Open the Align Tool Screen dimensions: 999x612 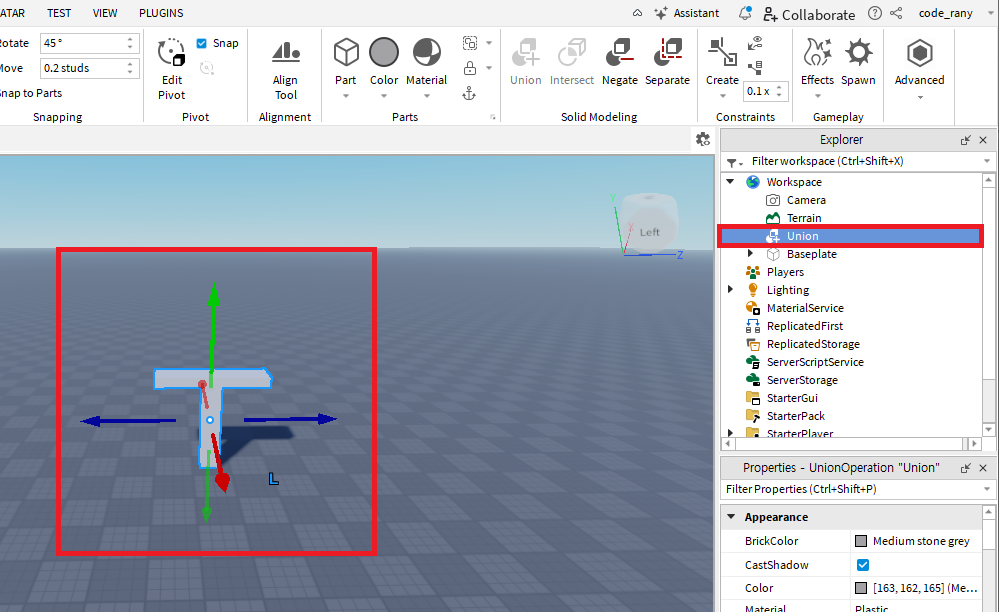(x=285, y=69)
